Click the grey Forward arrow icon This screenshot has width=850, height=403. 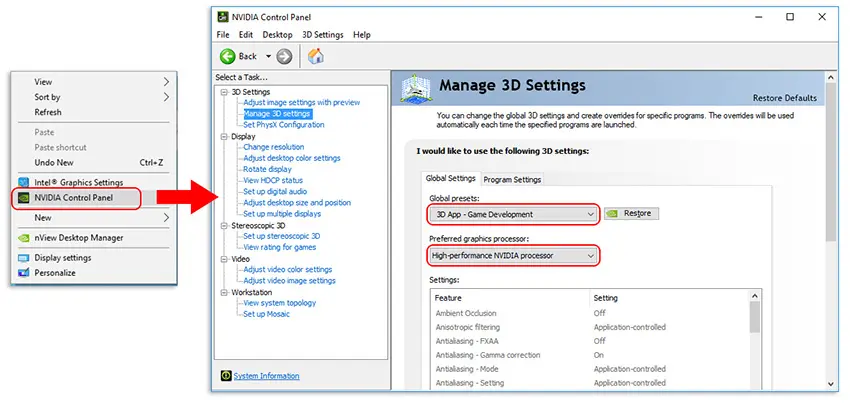point(284,56)
